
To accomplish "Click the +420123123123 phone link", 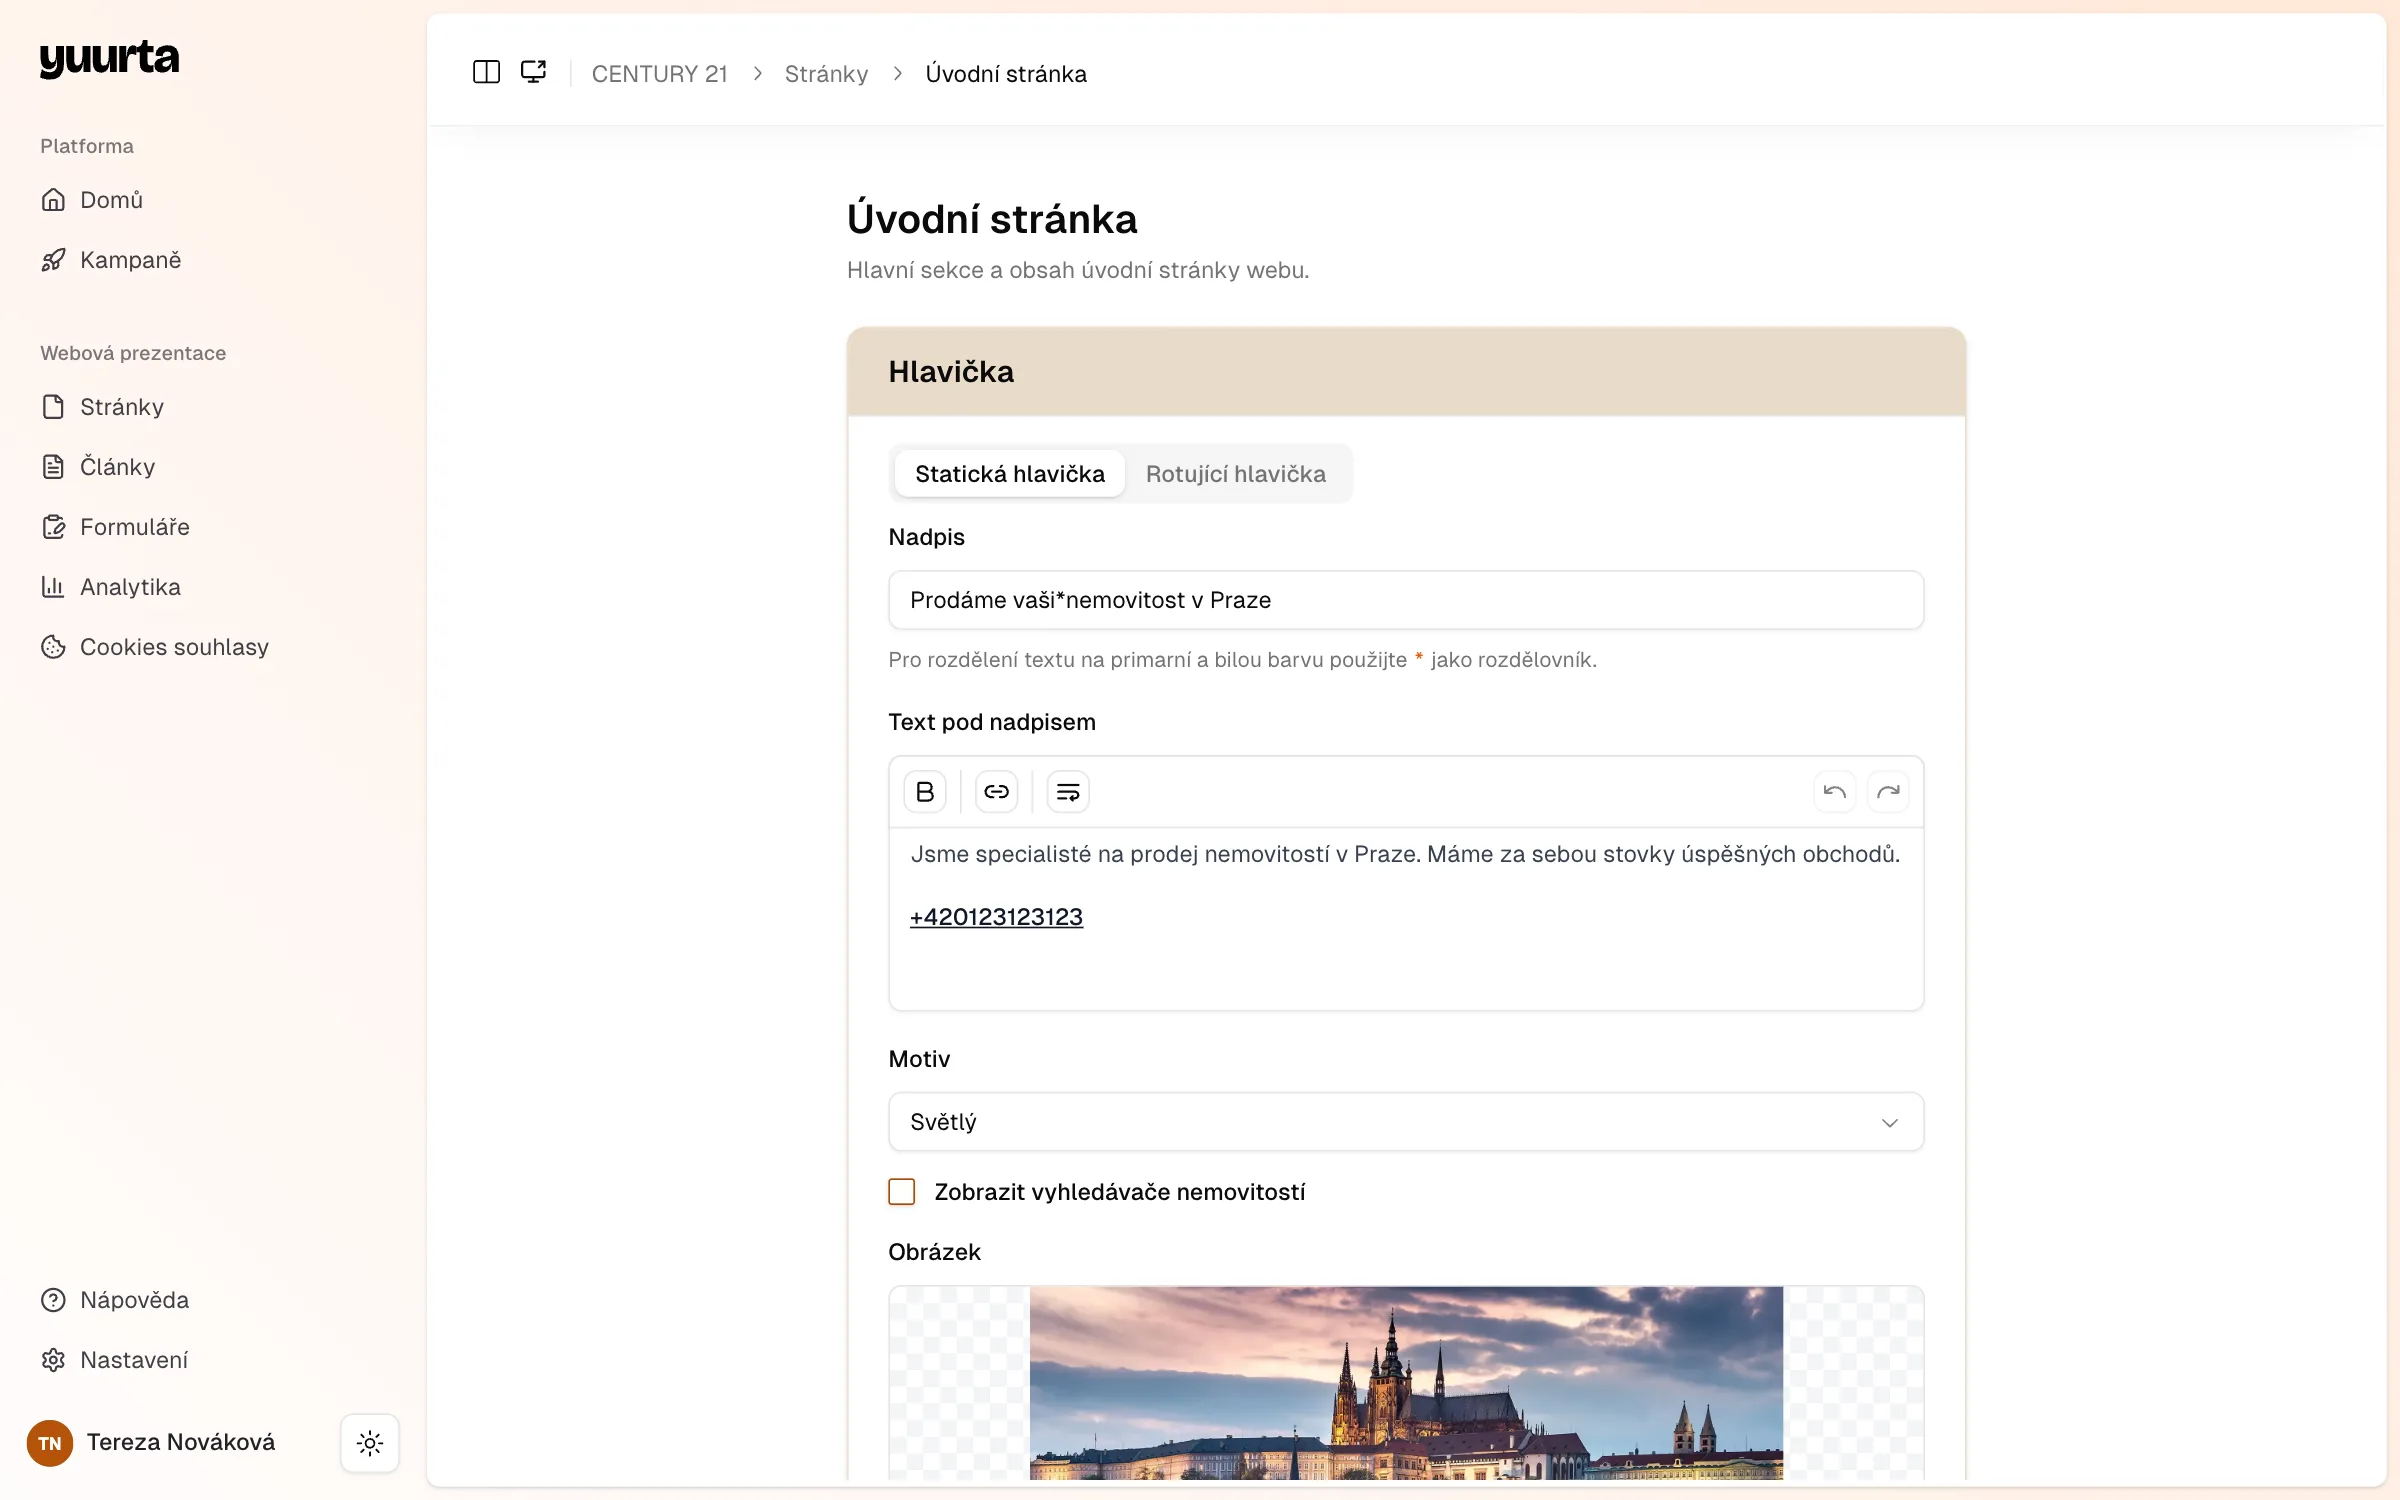I will pos(996,917).
